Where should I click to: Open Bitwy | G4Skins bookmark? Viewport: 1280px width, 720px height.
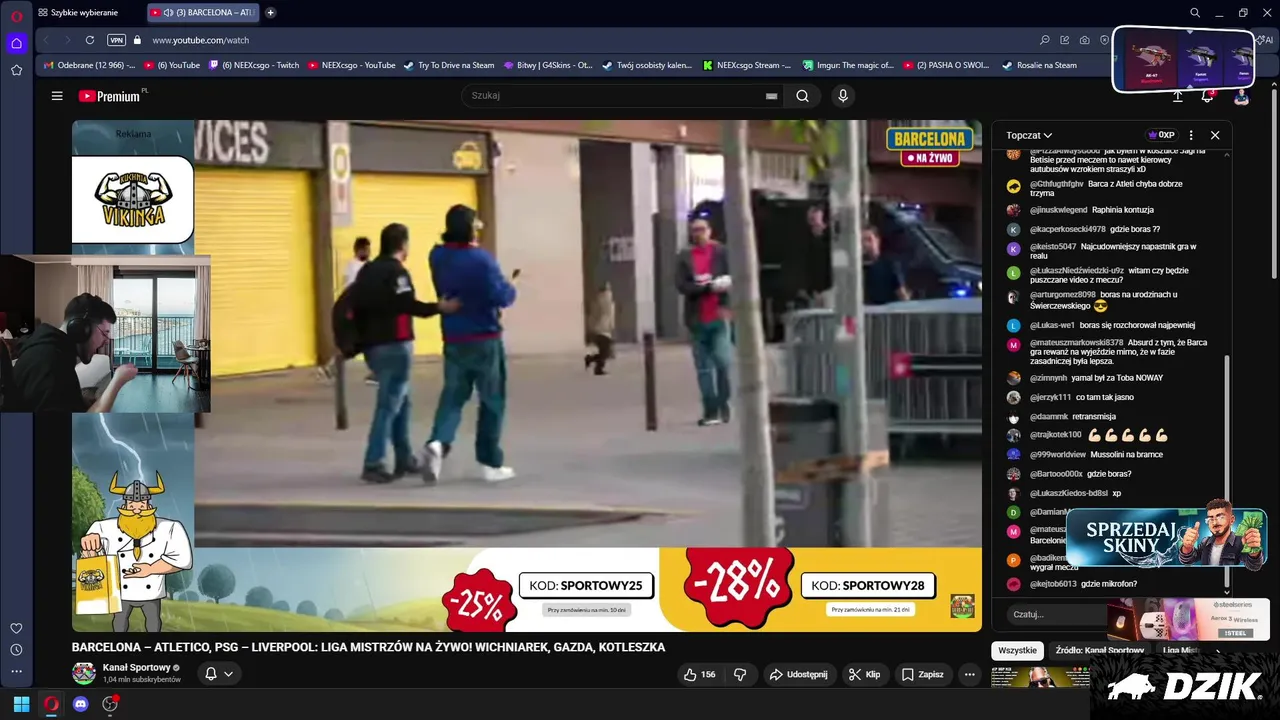(548, 65)
